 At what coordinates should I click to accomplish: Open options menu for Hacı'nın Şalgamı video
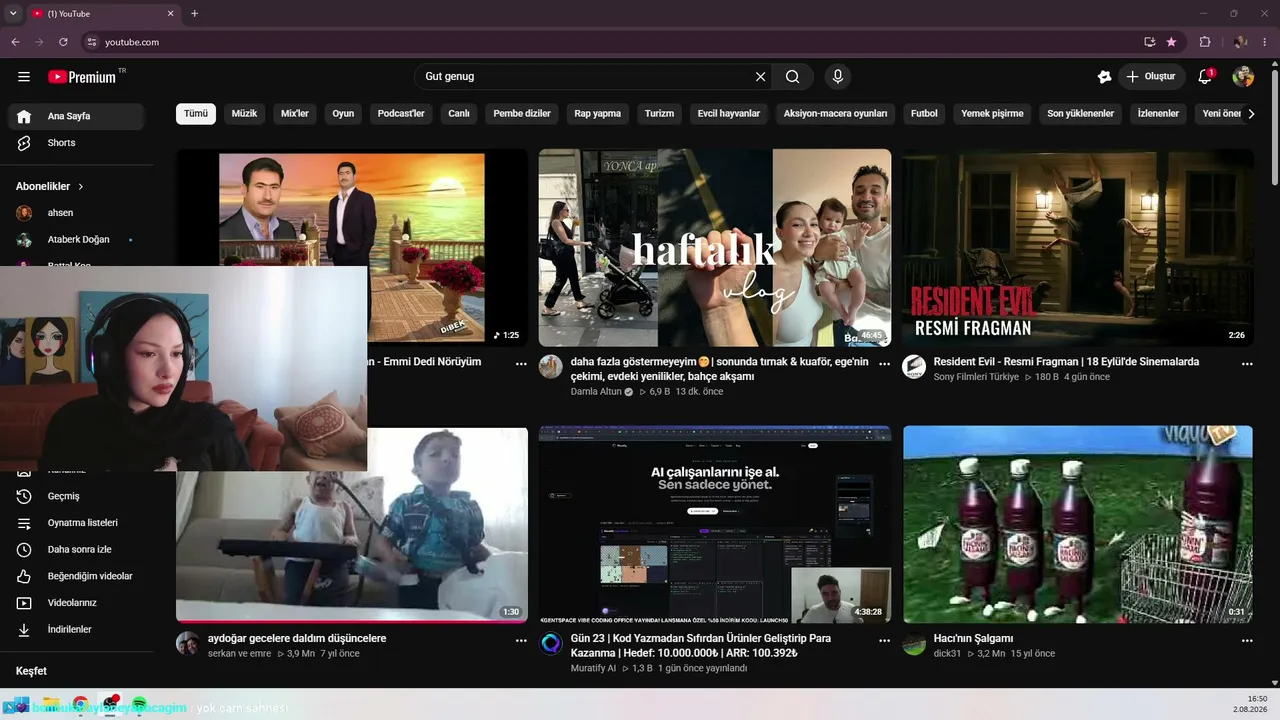pyautogui.click(x=1247, y=640)
